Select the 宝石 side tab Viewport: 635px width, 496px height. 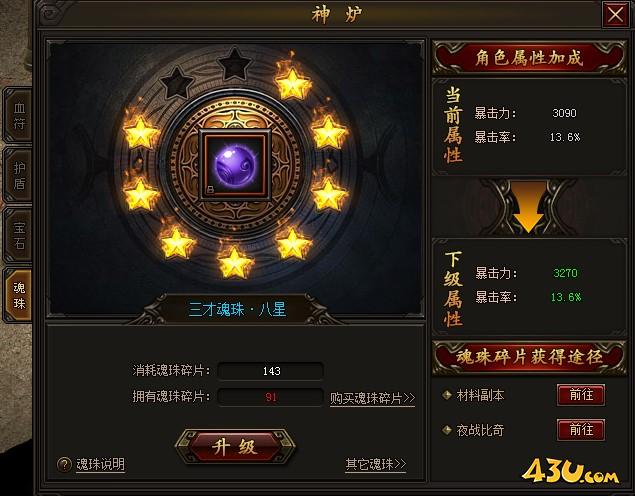click(x=19, y=235)
